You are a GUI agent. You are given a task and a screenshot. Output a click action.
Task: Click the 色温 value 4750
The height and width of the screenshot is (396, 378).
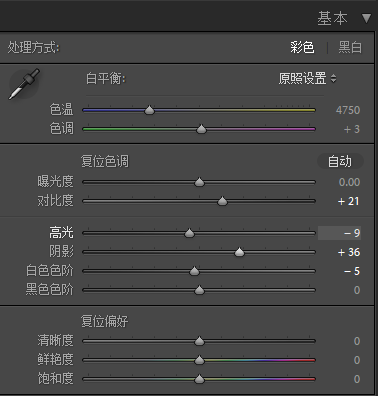coord(348,110)
